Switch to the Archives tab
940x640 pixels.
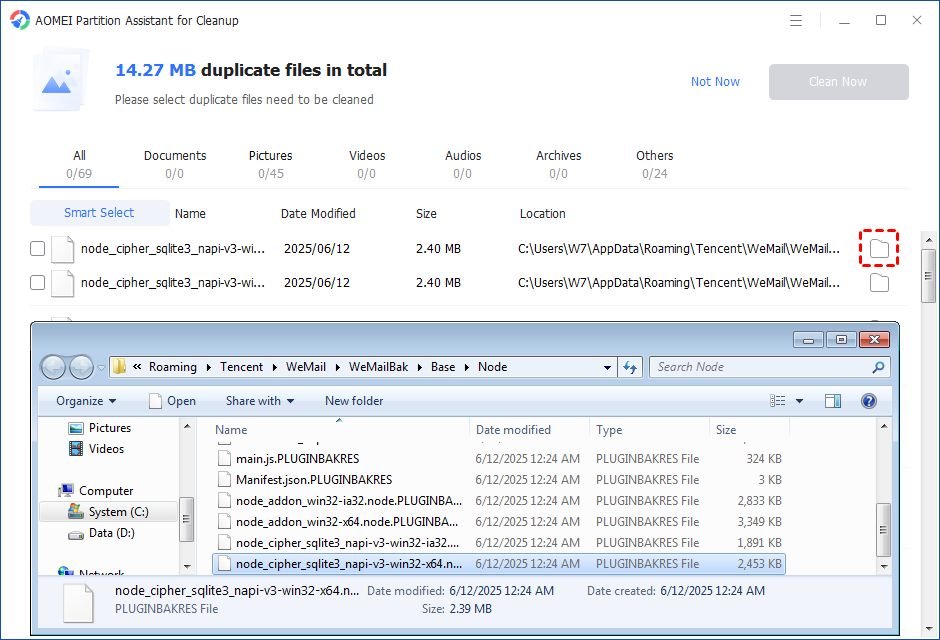tap(558, 164)
